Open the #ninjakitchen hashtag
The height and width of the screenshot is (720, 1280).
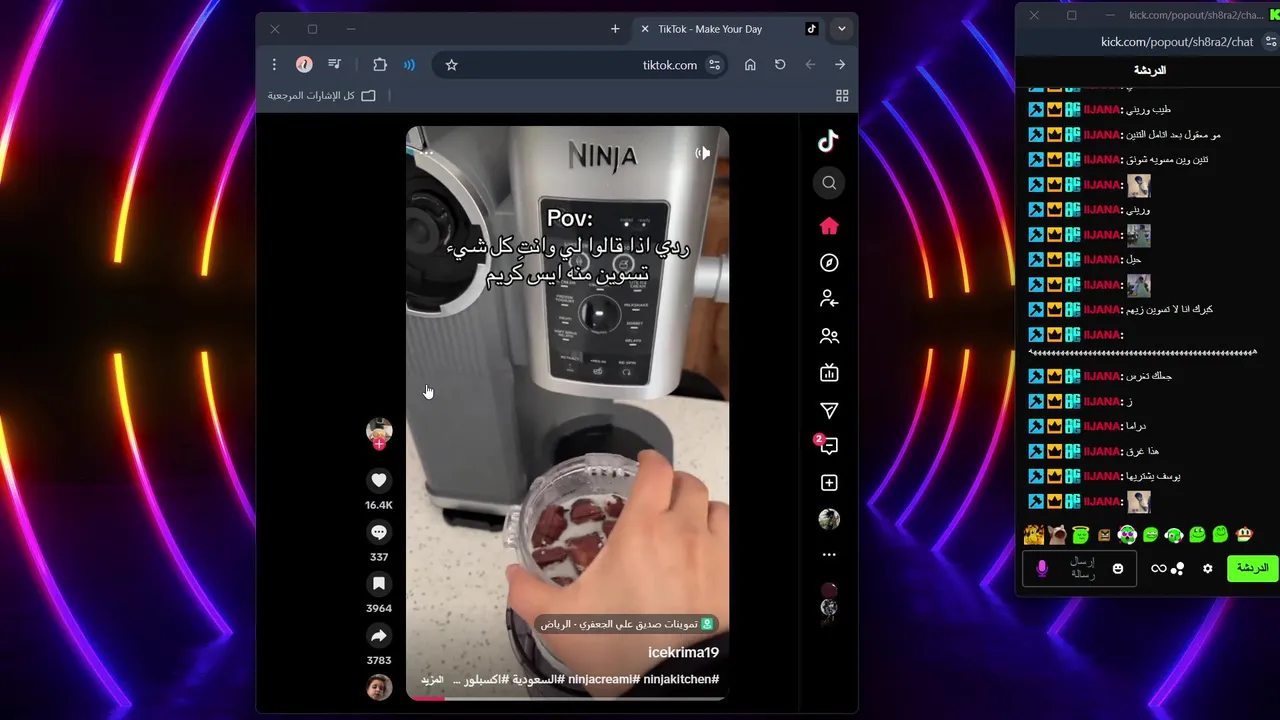[x=680, y=679]
